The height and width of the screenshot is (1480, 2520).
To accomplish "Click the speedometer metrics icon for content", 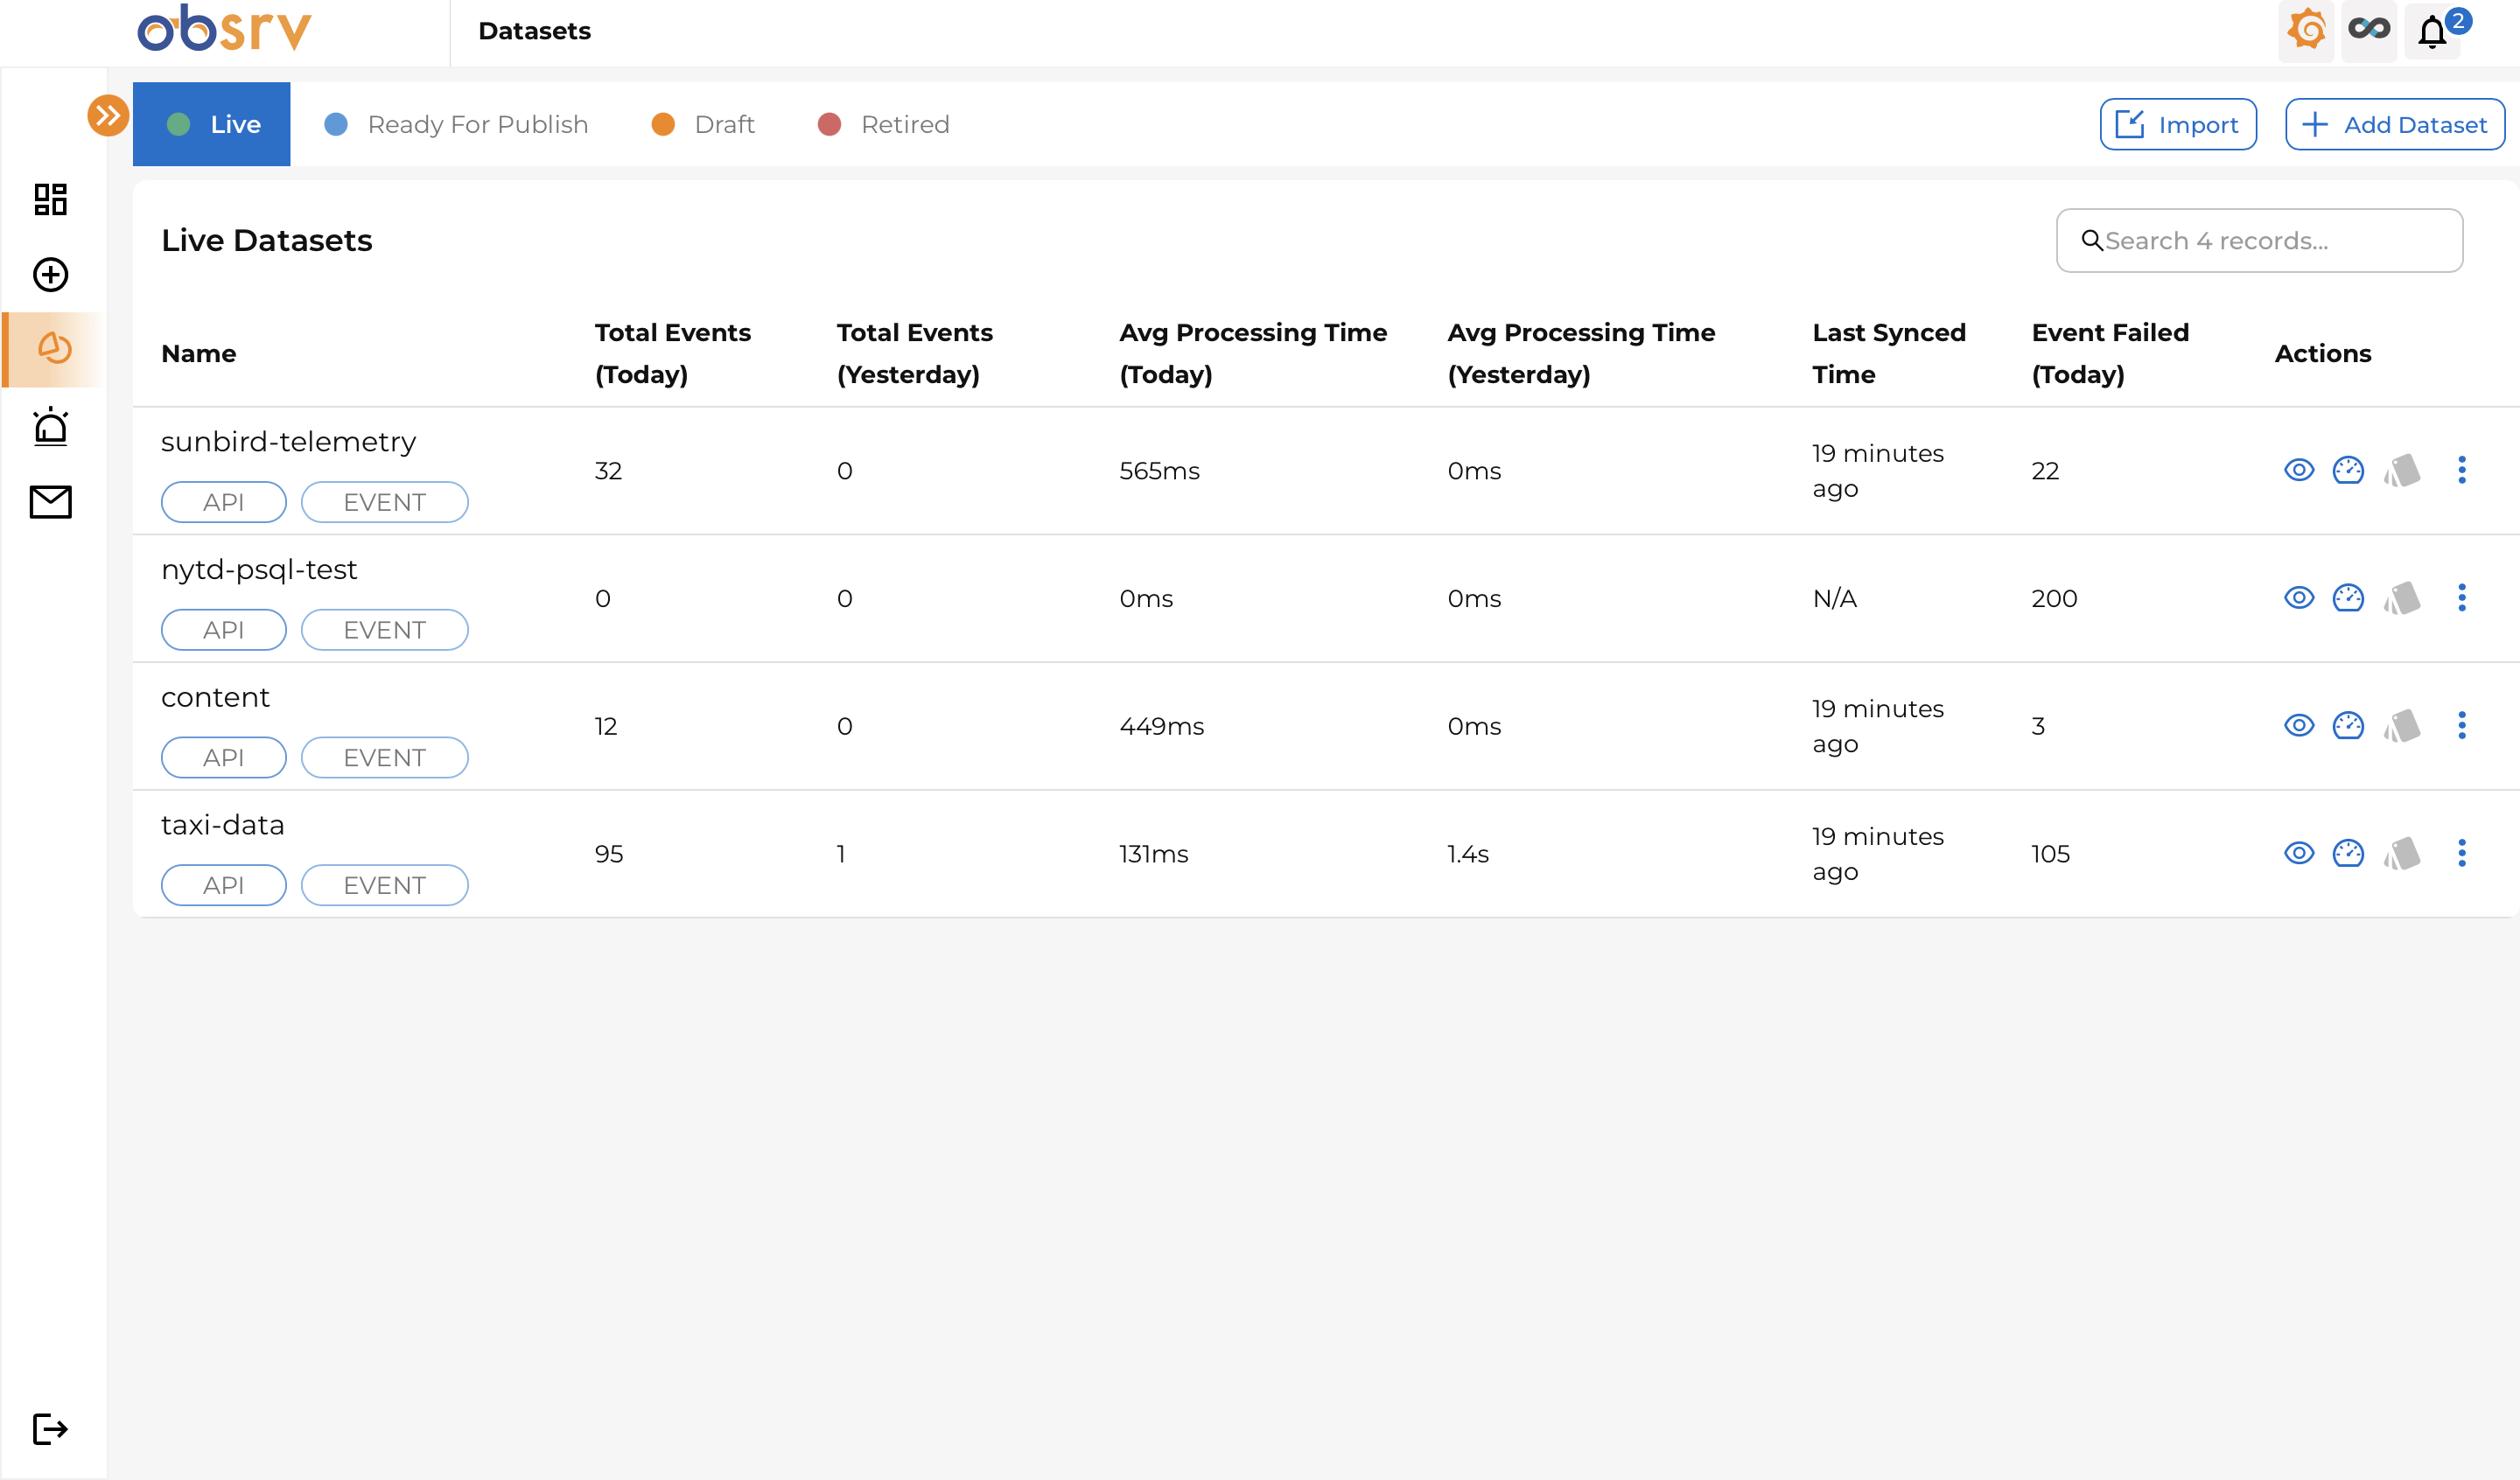I will pos(2348,725).
